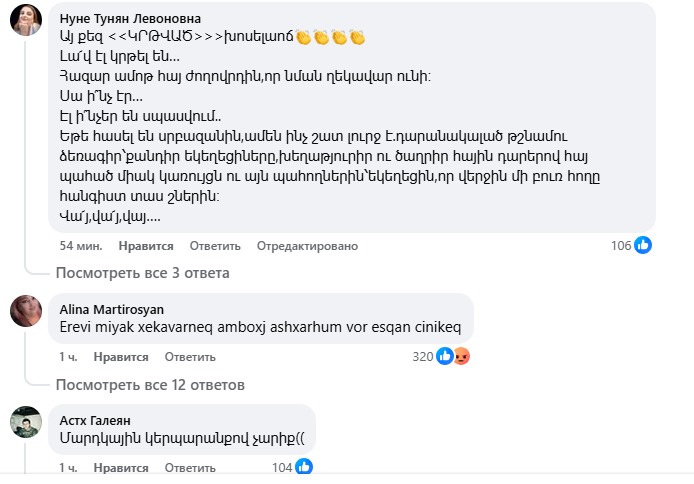
Task: Click like reaction icon showing 106
Action: 643,245
